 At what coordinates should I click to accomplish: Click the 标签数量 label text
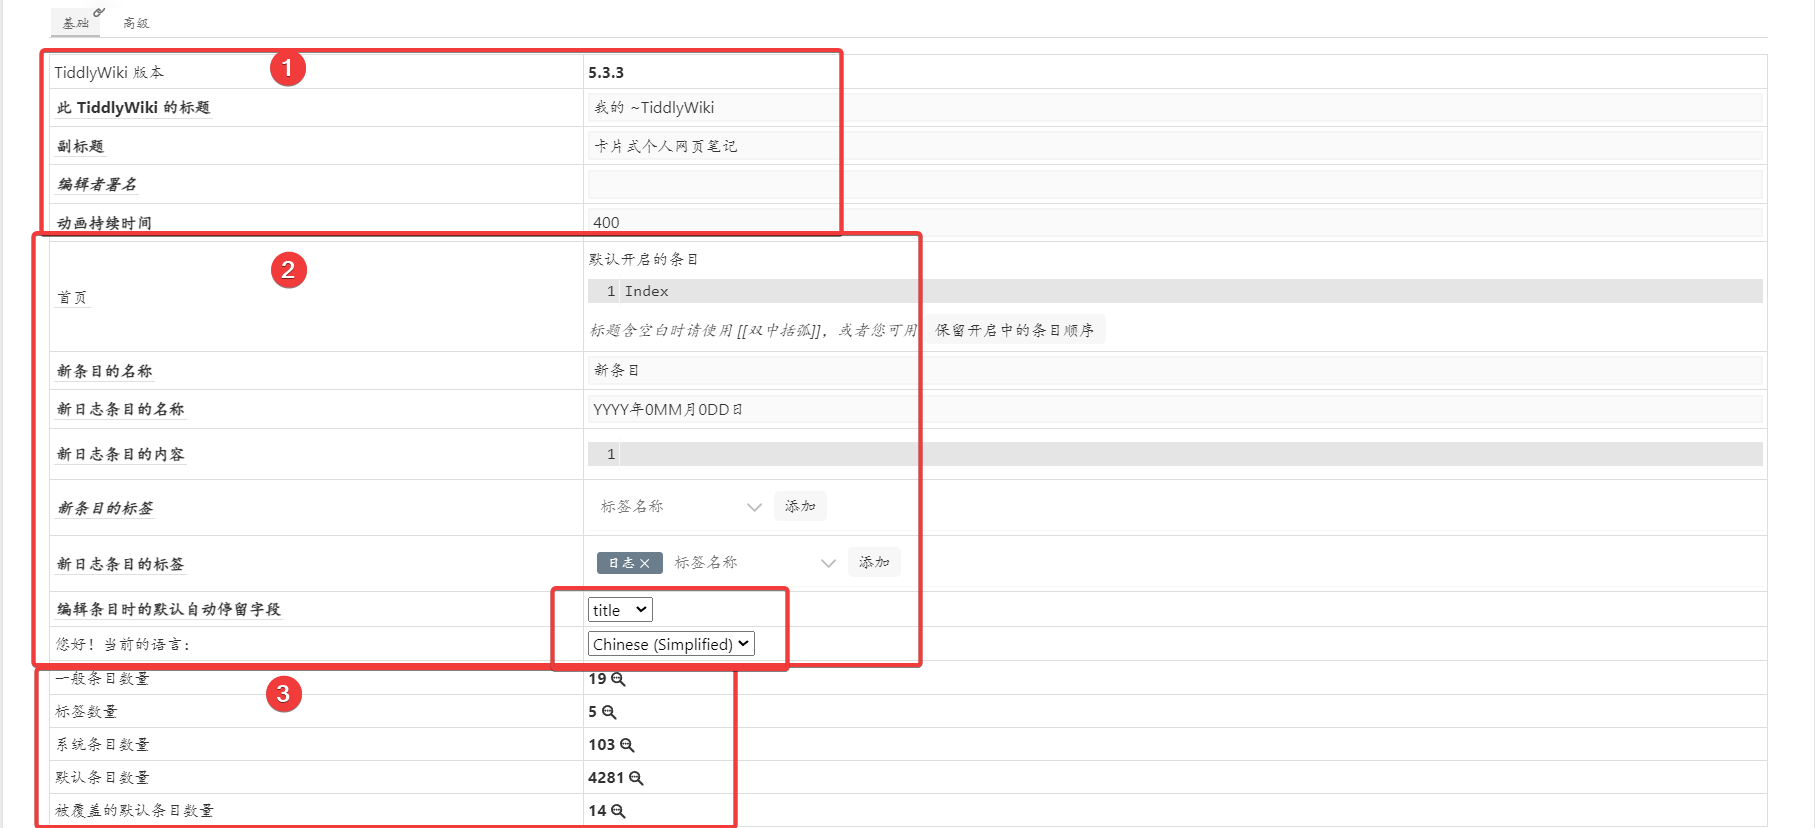click(86, 712)
